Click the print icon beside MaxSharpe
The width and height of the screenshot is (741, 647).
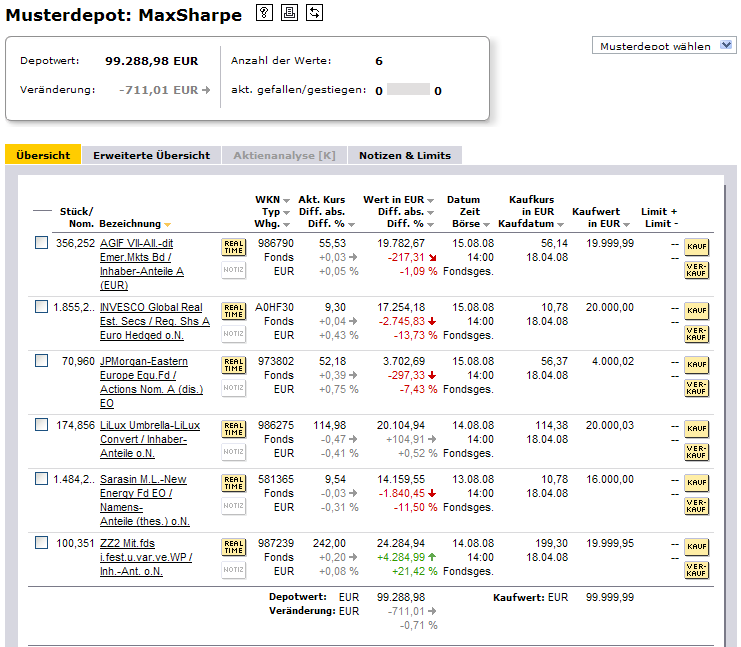pyautogui.click(x=289, y=13)
